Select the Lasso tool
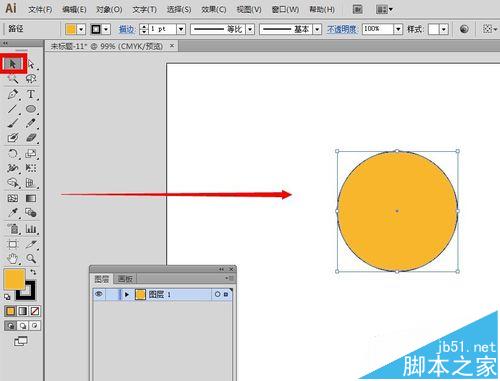 click(31, 79)
